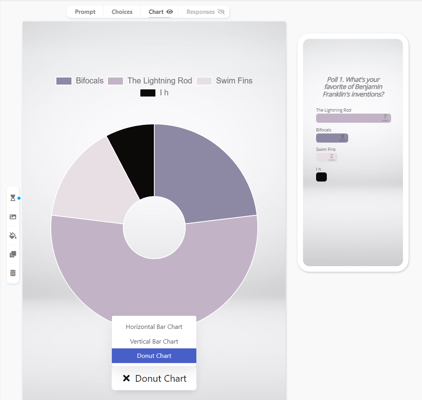Toggle the Swim Fins legend entry
The width and height of the screenshot is (422, 400).
[224, 81]
